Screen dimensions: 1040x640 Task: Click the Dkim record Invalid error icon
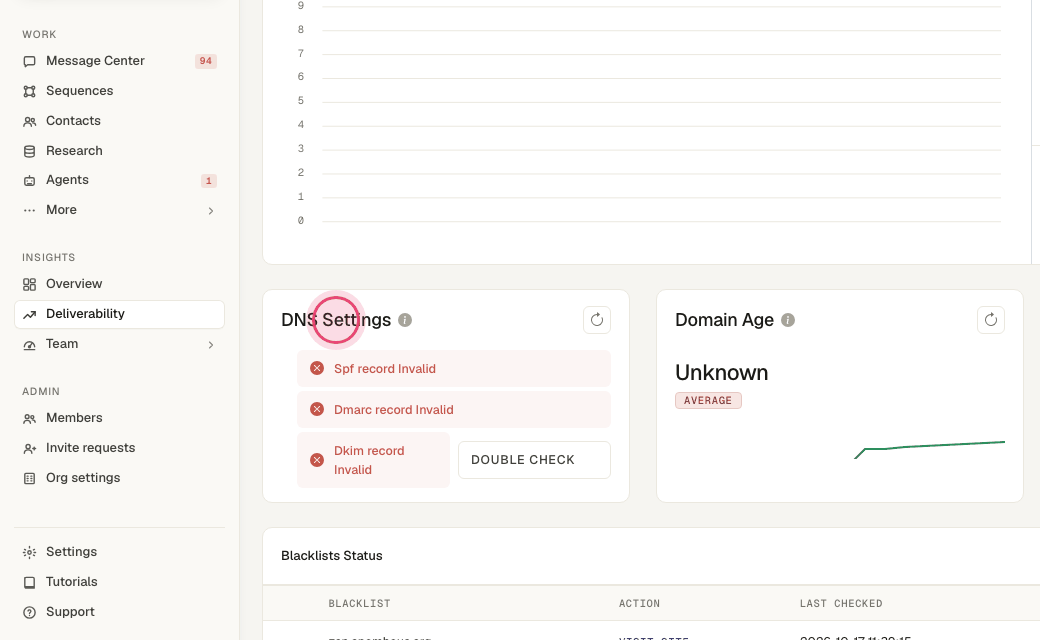pos(317,460)
